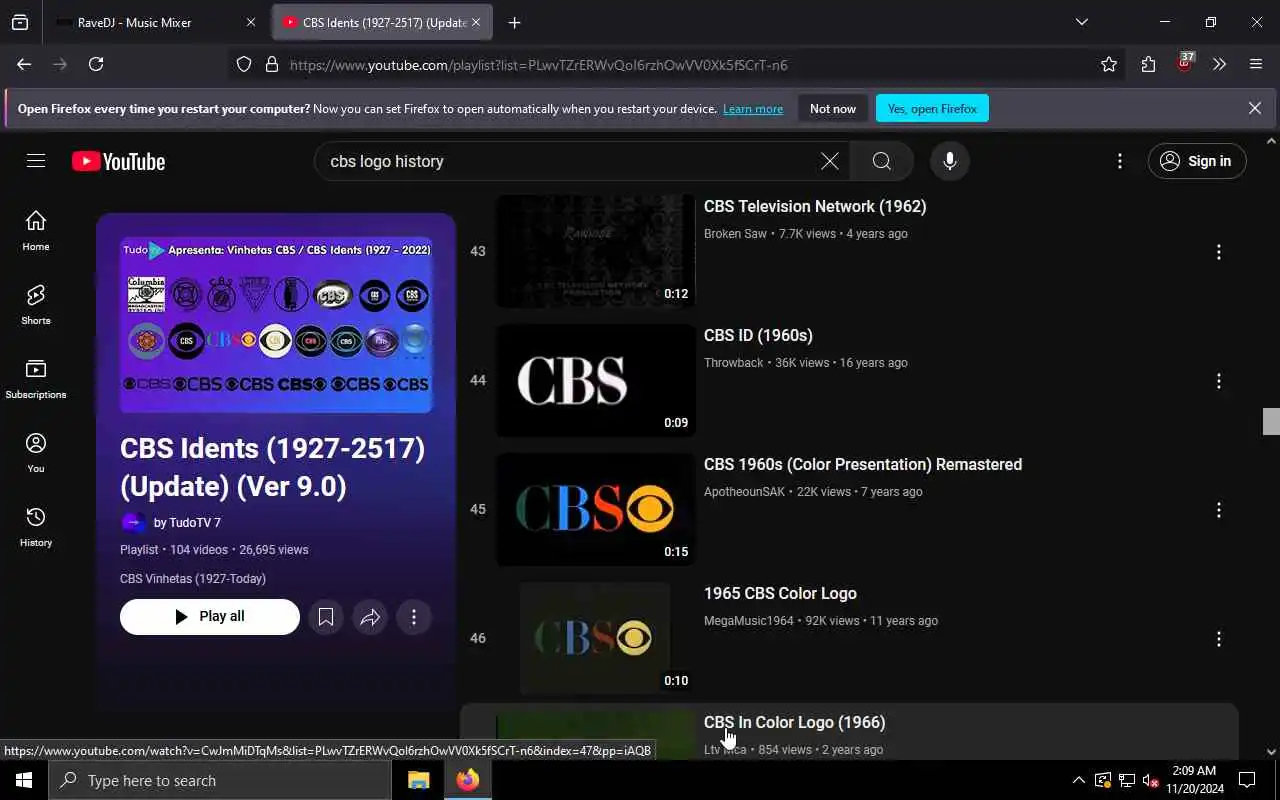Open History in the sidebar
The image size is (1280, 800).
(x=36, y=527)
